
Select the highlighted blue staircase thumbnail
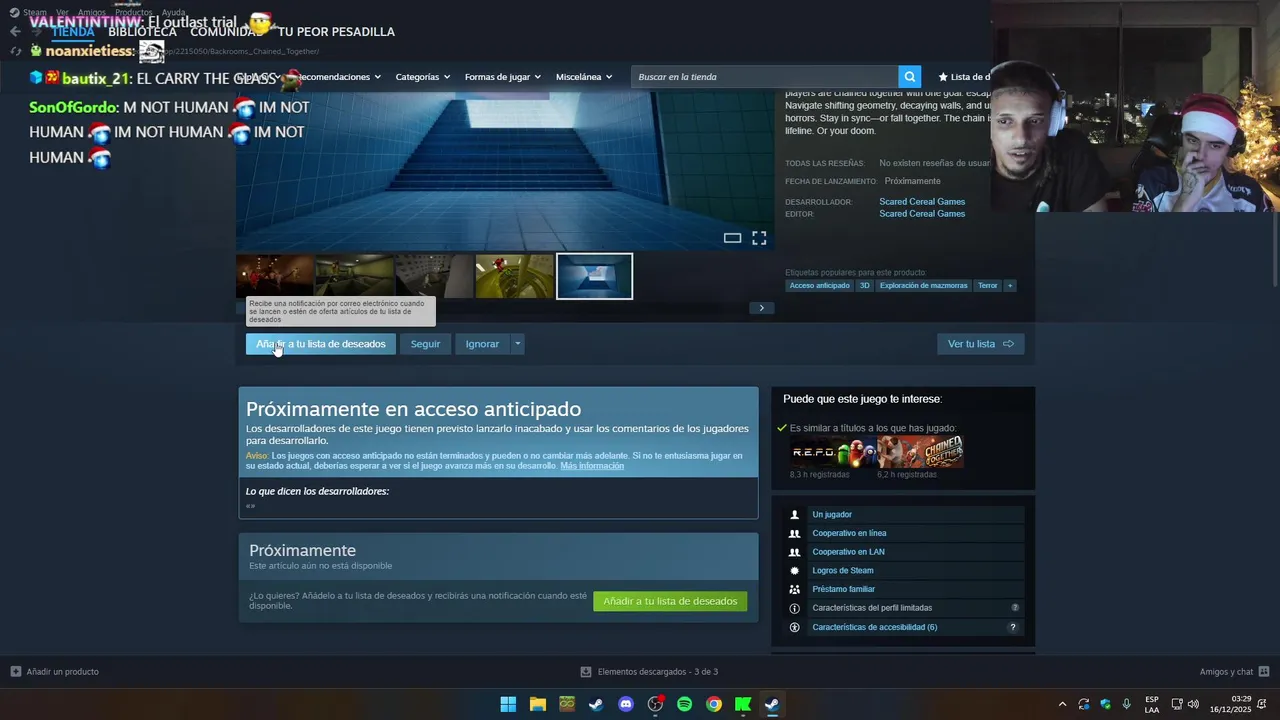(x=595, y=276)
